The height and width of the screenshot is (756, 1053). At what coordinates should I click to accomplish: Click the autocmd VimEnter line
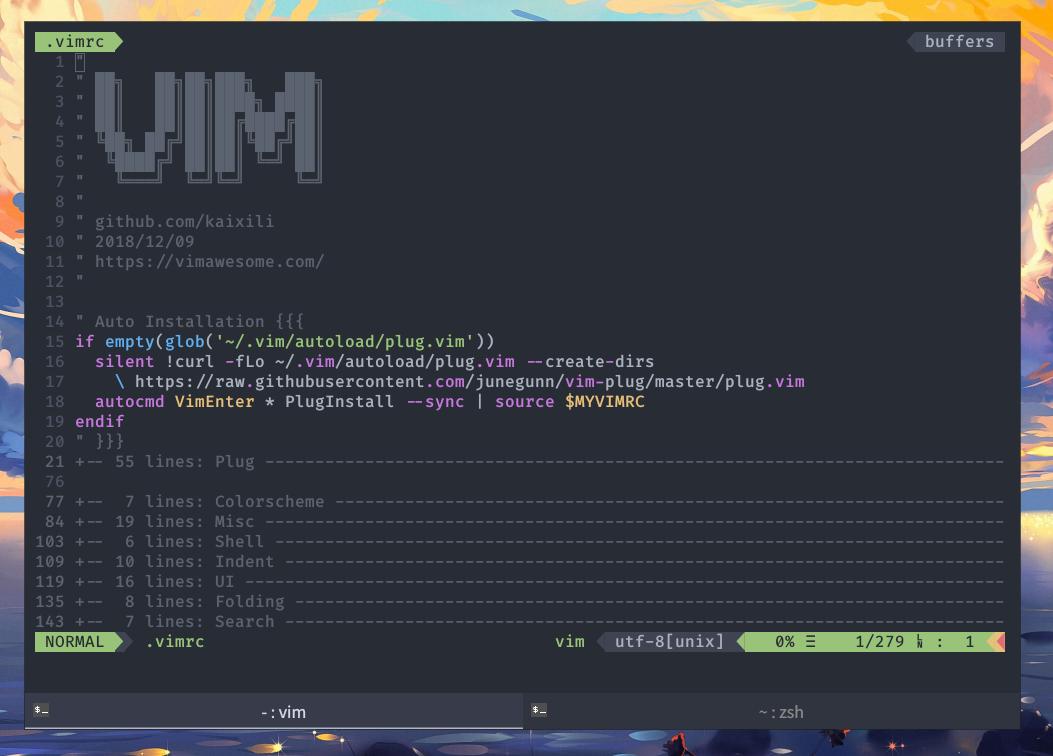tap(369, 401)
